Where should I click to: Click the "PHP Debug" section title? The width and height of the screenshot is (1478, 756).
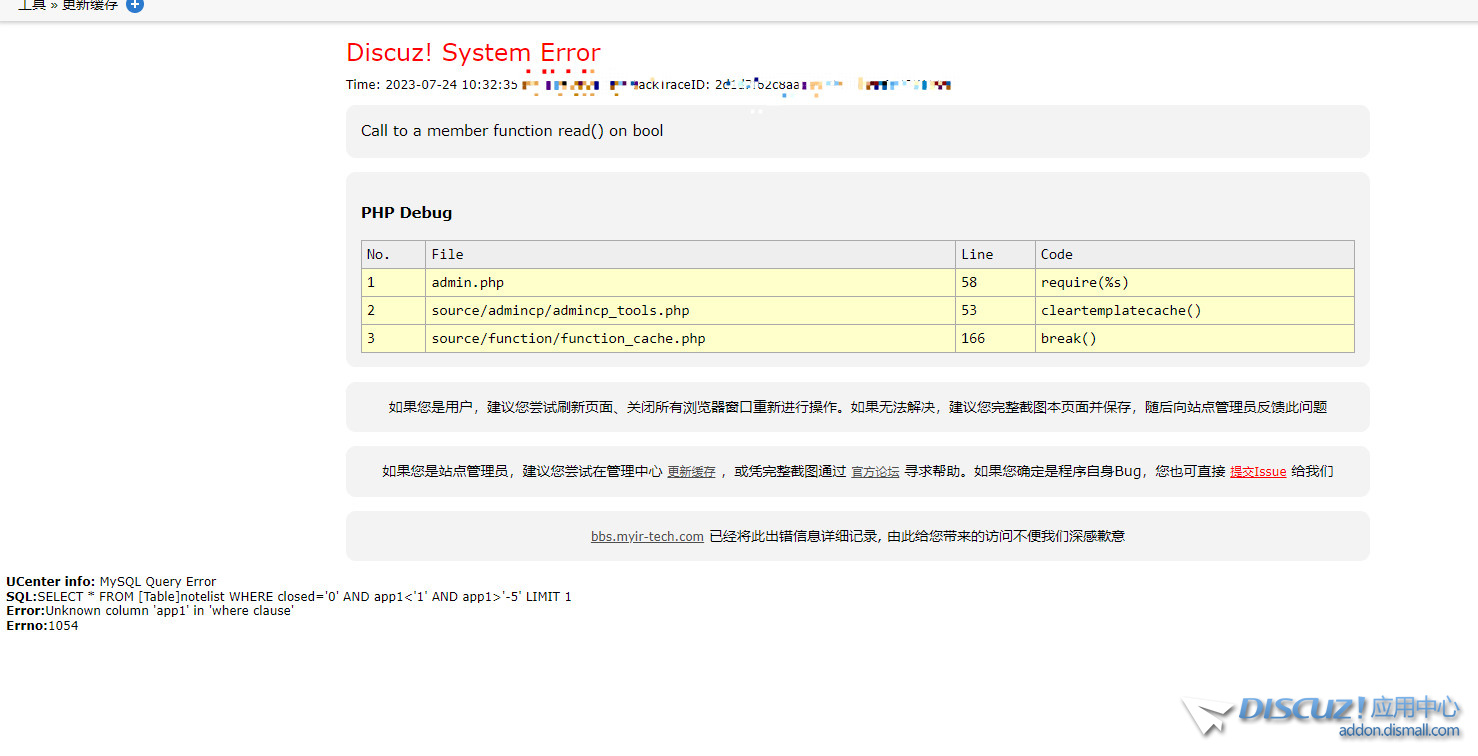click(x=406, y=212)
